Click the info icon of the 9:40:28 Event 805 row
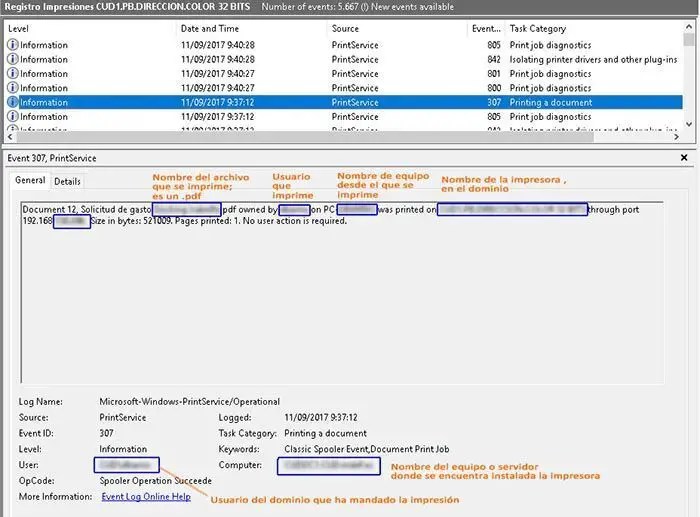 12,45
